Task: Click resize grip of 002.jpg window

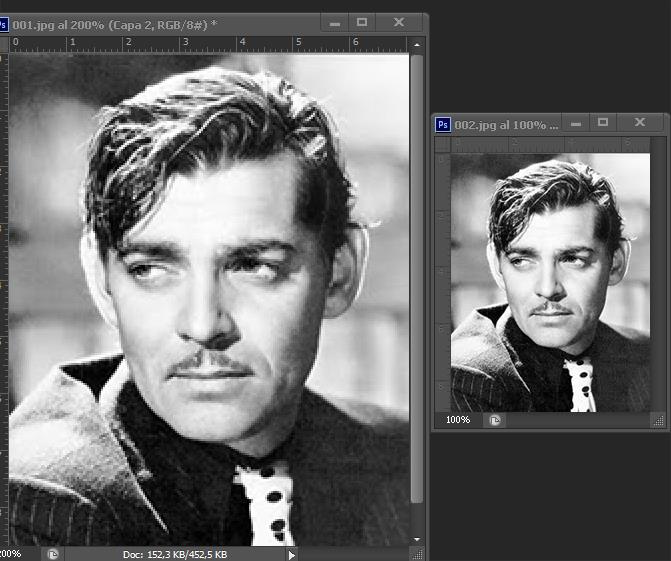Action: (x=659, y=421)
